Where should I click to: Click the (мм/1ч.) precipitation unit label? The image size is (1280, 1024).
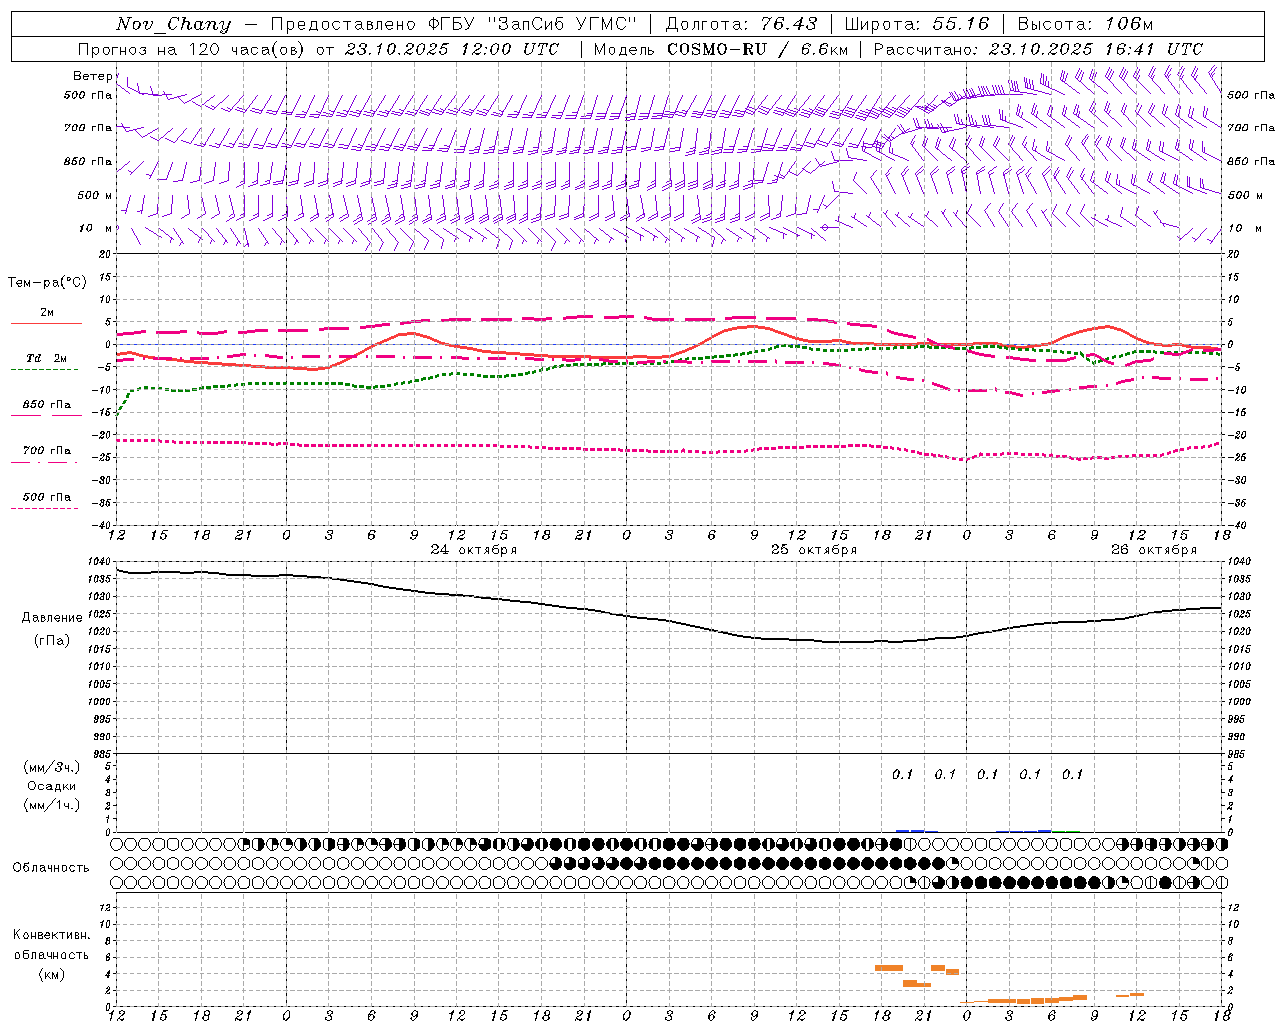52,805
